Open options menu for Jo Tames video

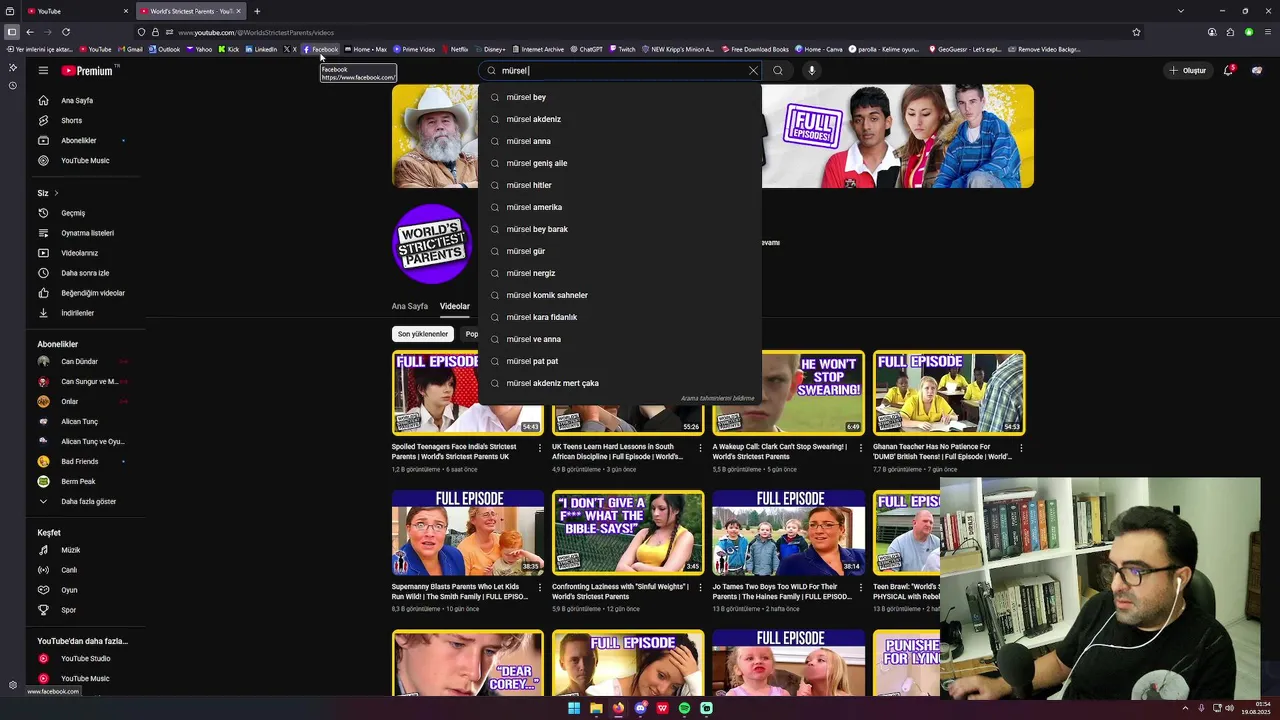point(860,588)
